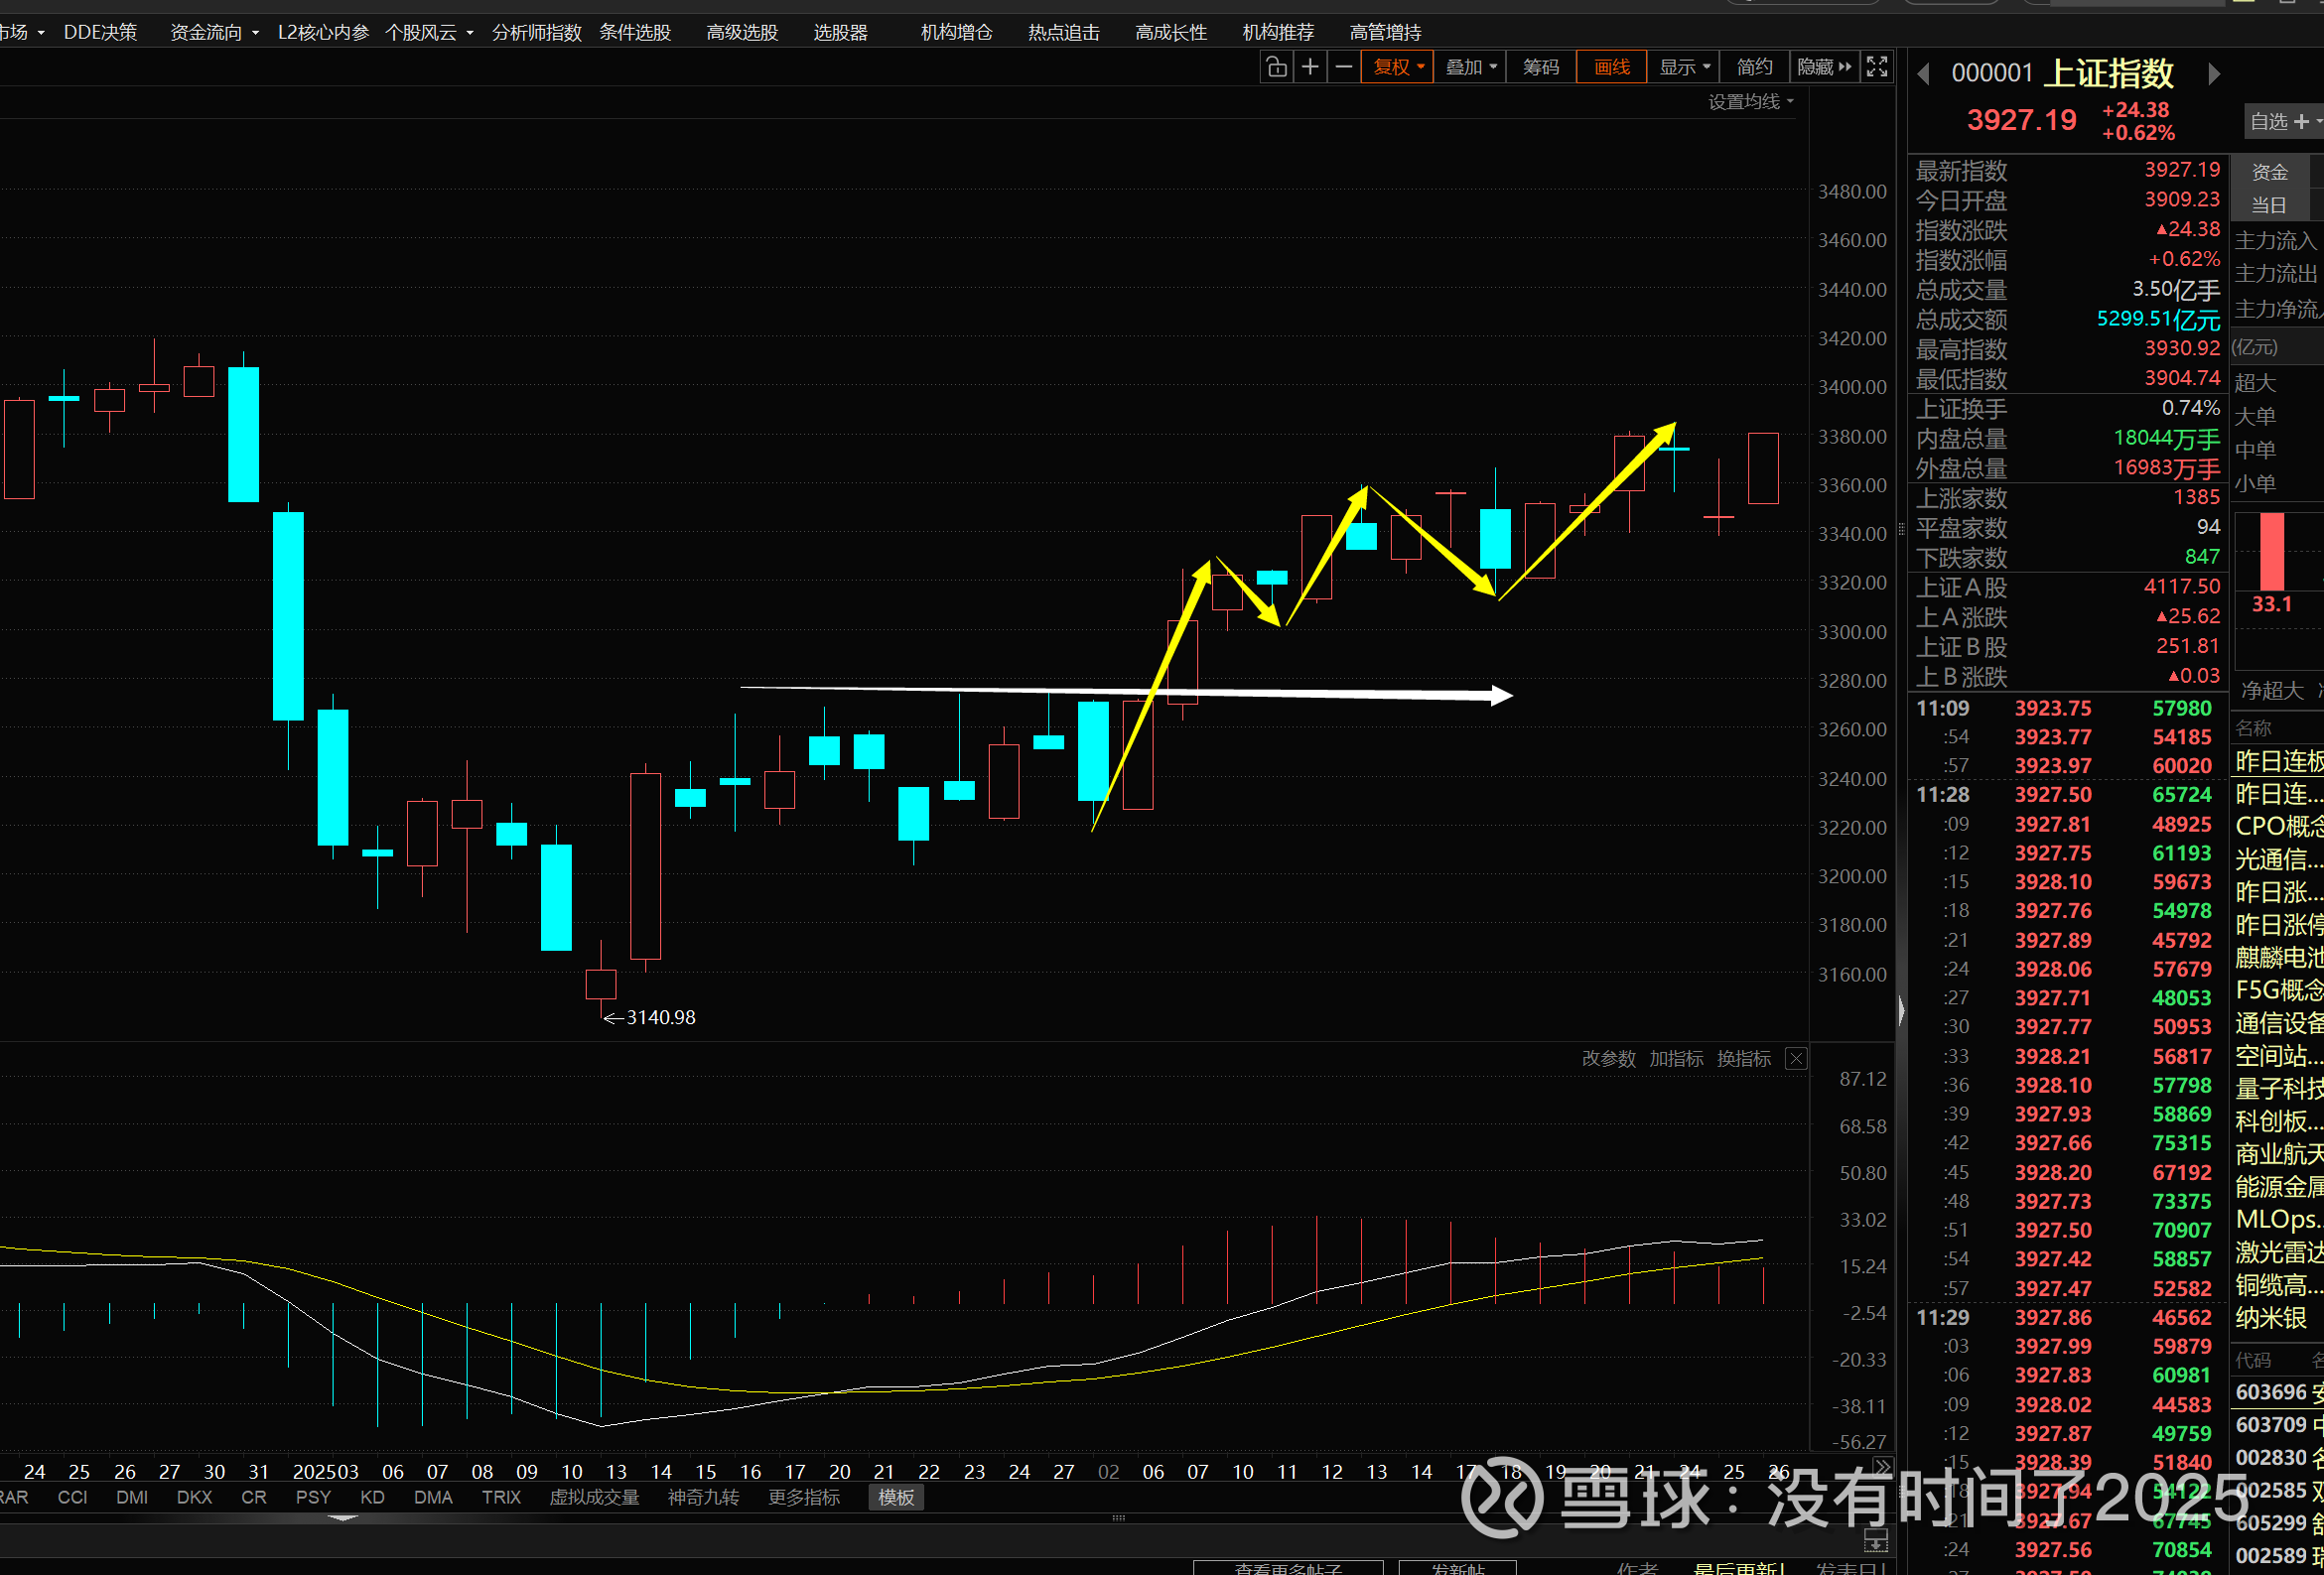Image resolution: width=2324 pixels, height=1575 pixels.
Task: Toggle 筹码 chip distribution view
Action: click(x=1540, y=67)
